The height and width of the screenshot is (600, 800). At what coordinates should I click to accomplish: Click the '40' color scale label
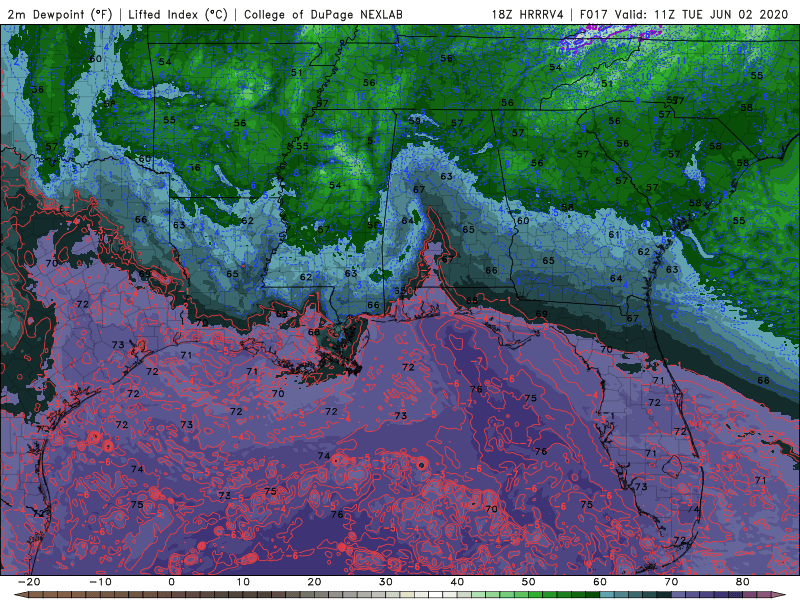(457, 582)
